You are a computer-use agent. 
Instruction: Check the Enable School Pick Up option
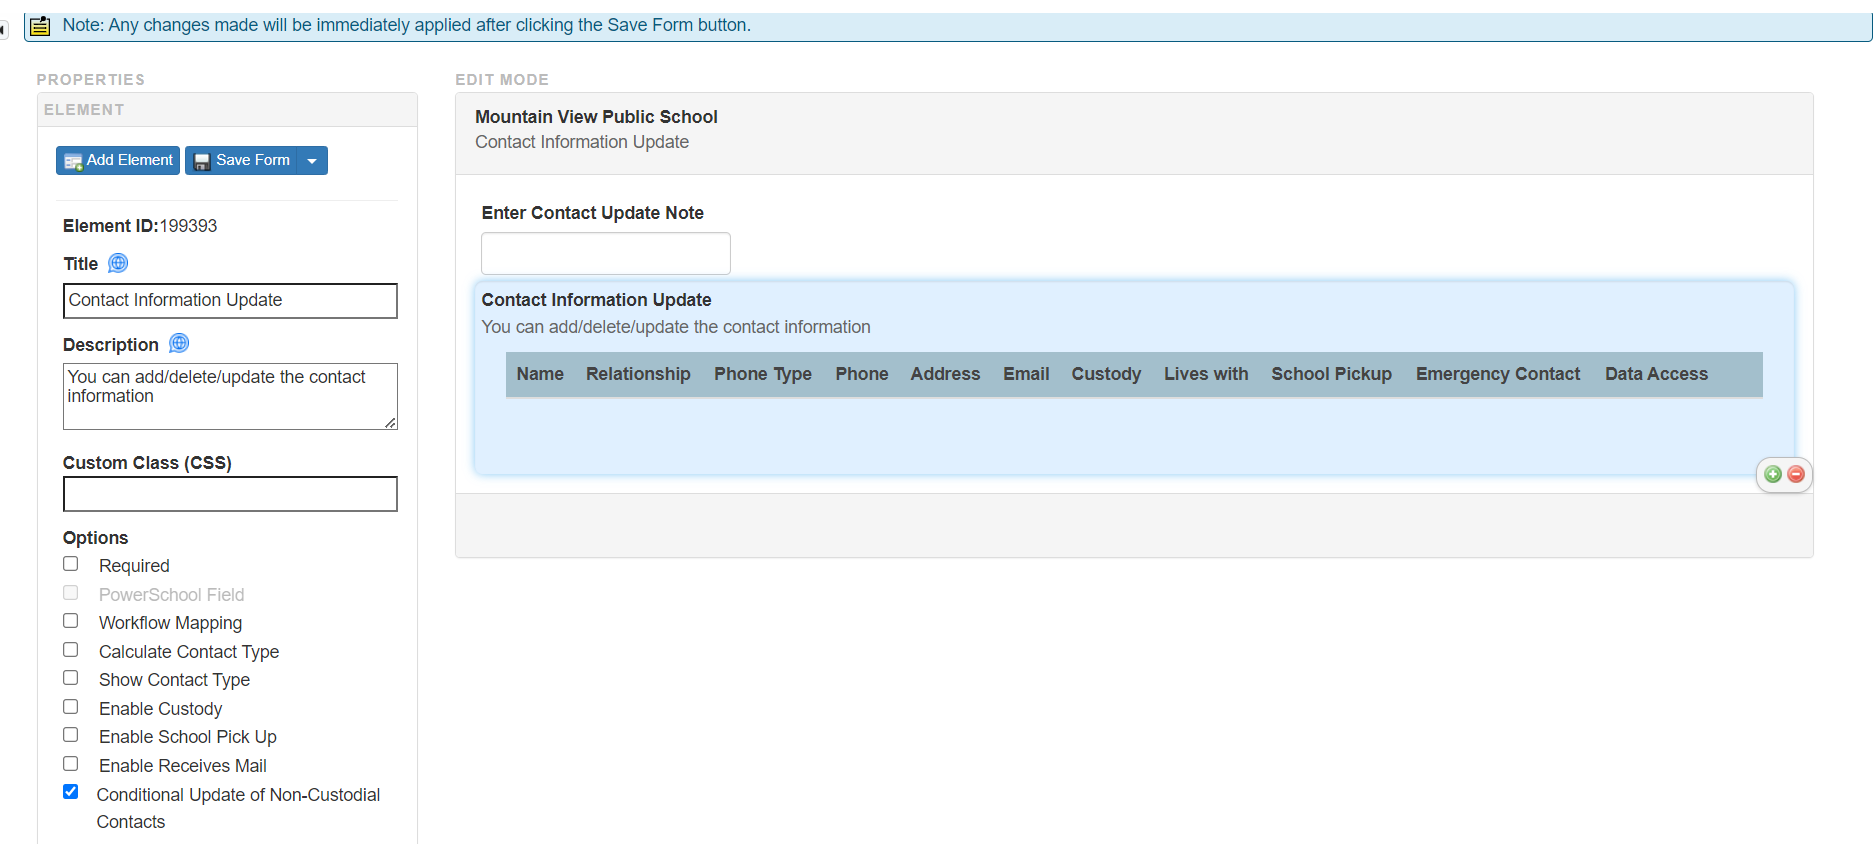point(71,735)
